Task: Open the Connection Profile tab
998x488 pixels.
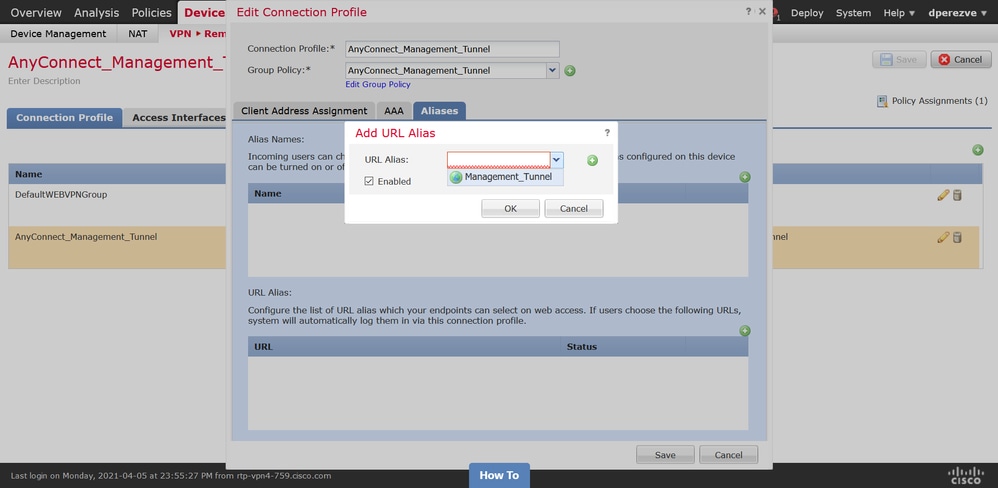Action: pyautogui.click(x=64, y=118)
